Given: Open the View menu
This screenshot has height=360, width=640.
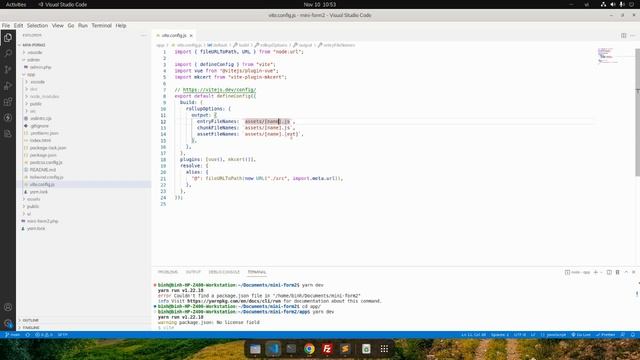Looking at the screenshot, I should (58, 25).
